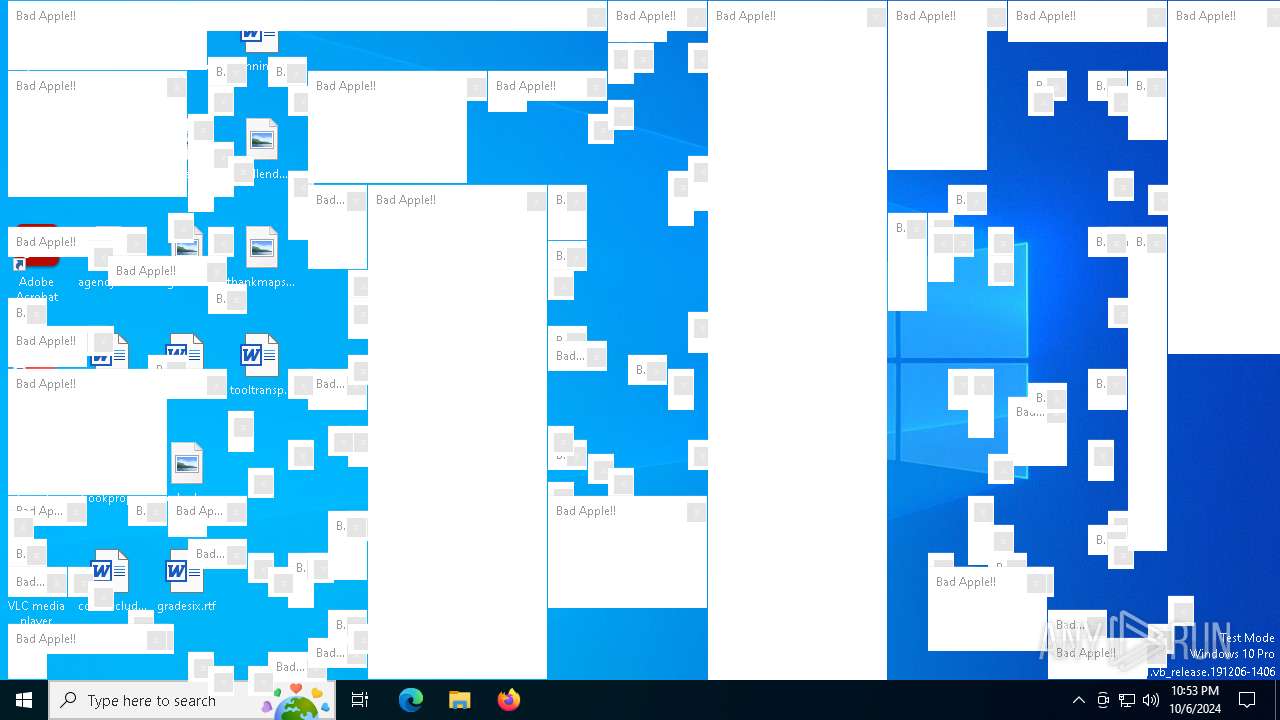Screen dimensions: 1280x720
Task: Click the gradesix.rtf file name label
Action: click(x=186, y=606)
